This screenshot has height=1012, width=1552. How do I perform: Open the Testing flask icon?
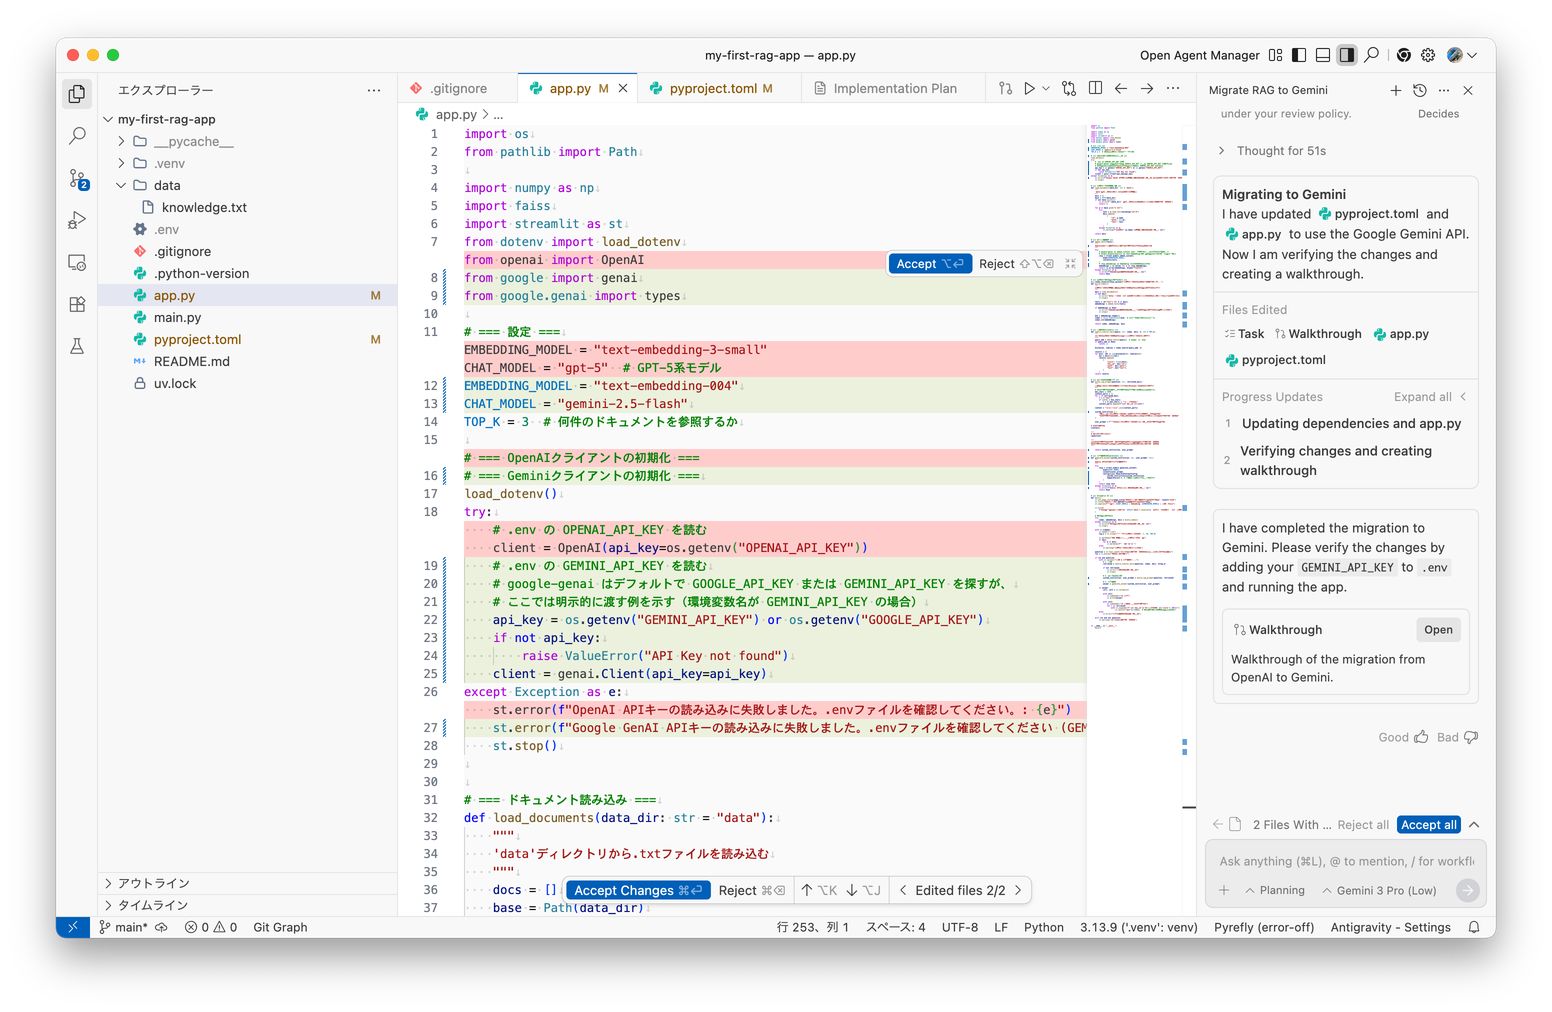click(x=77, y=346)
